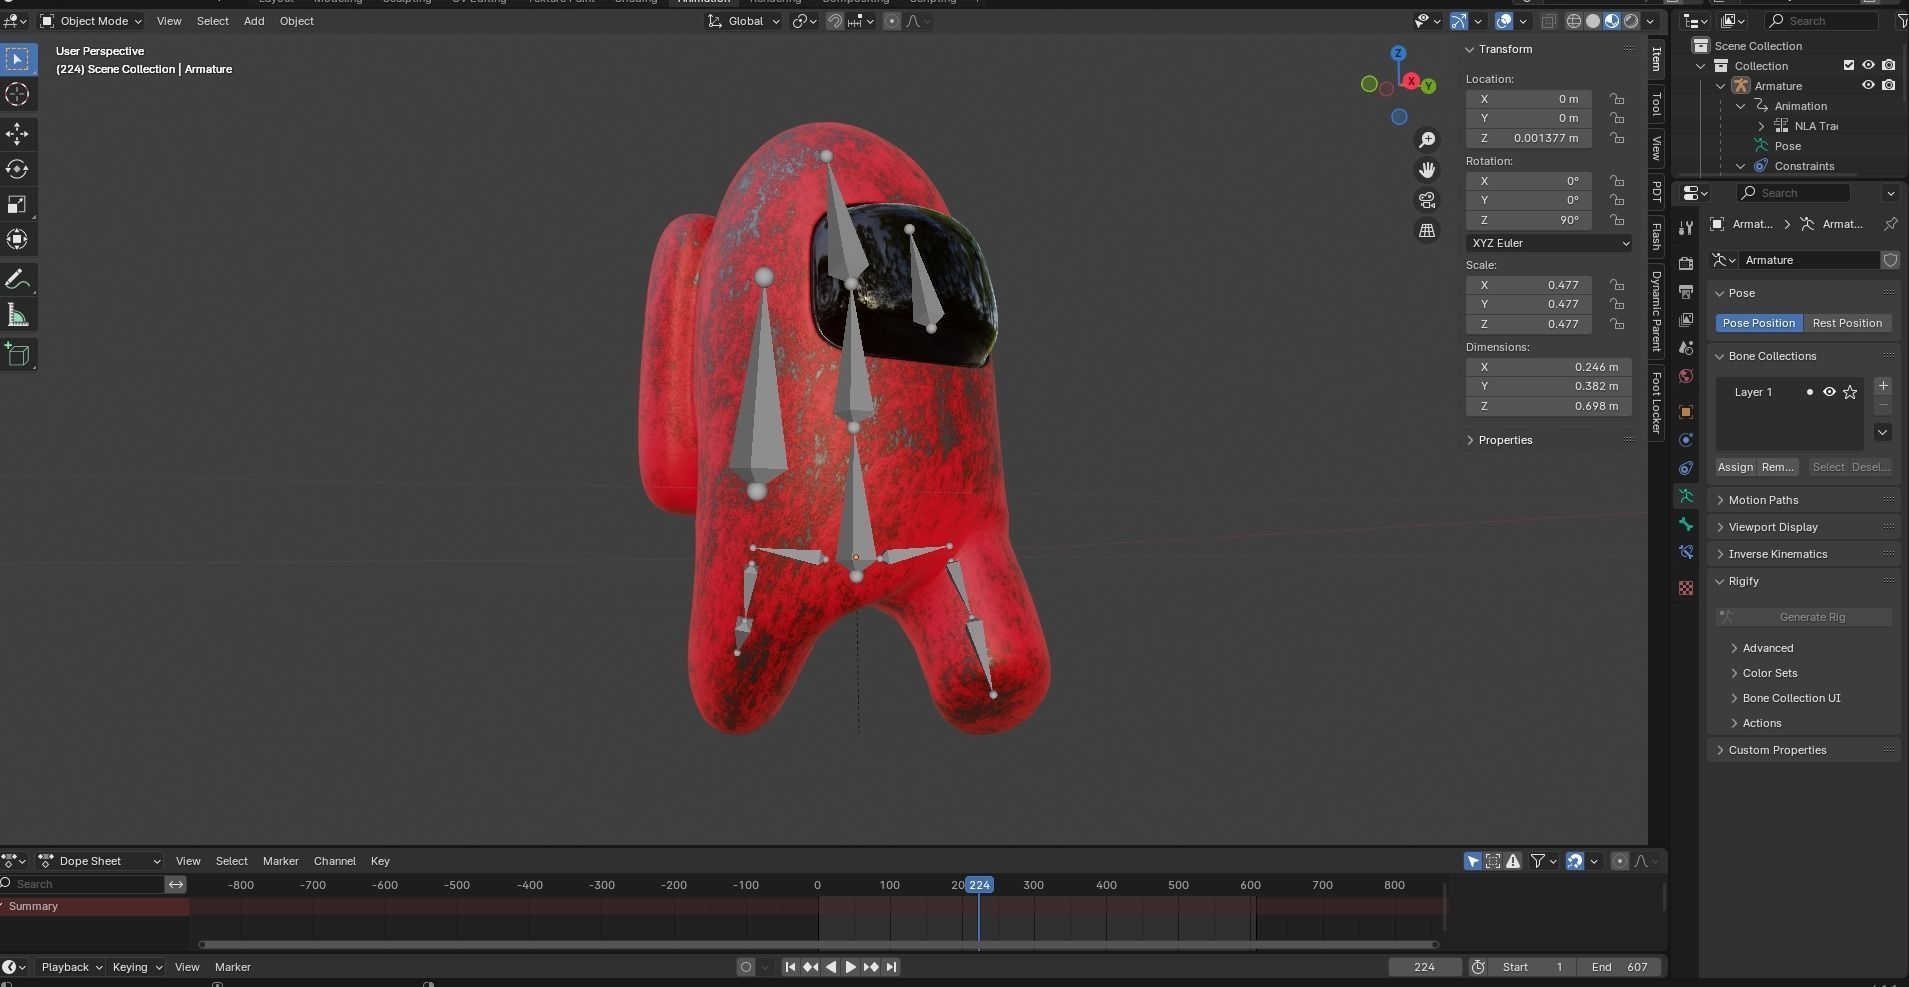Open the Object Mode dropdown
Image resolution: width=1909 pixels, height=987 pixels.
(91, 21)
